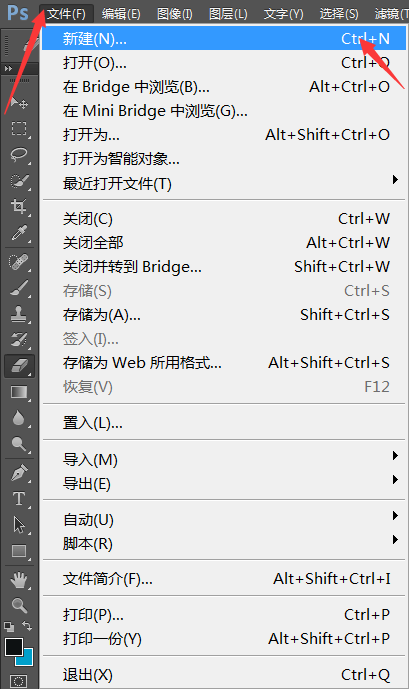Click the foreground color swatch
This screenshot has height=689, width=409.
[14, 647]
